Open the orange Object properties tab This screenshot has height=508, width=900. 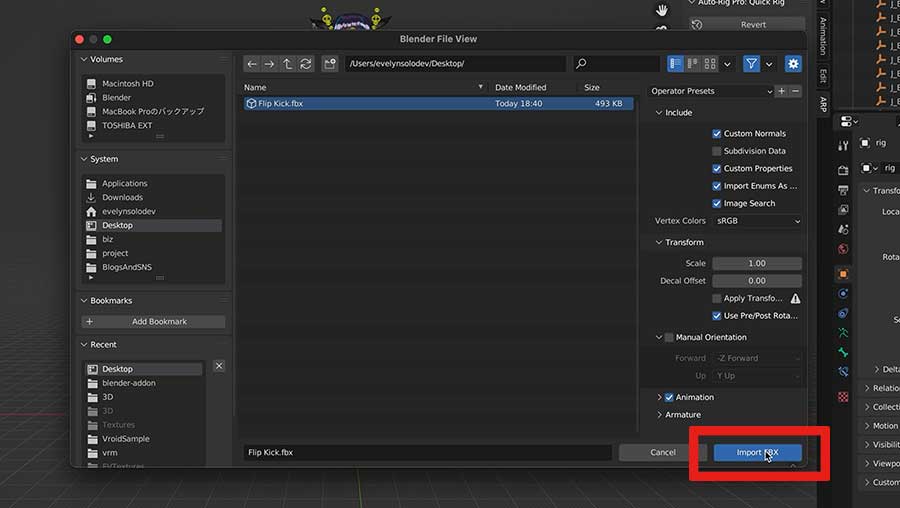pos(843,274)
